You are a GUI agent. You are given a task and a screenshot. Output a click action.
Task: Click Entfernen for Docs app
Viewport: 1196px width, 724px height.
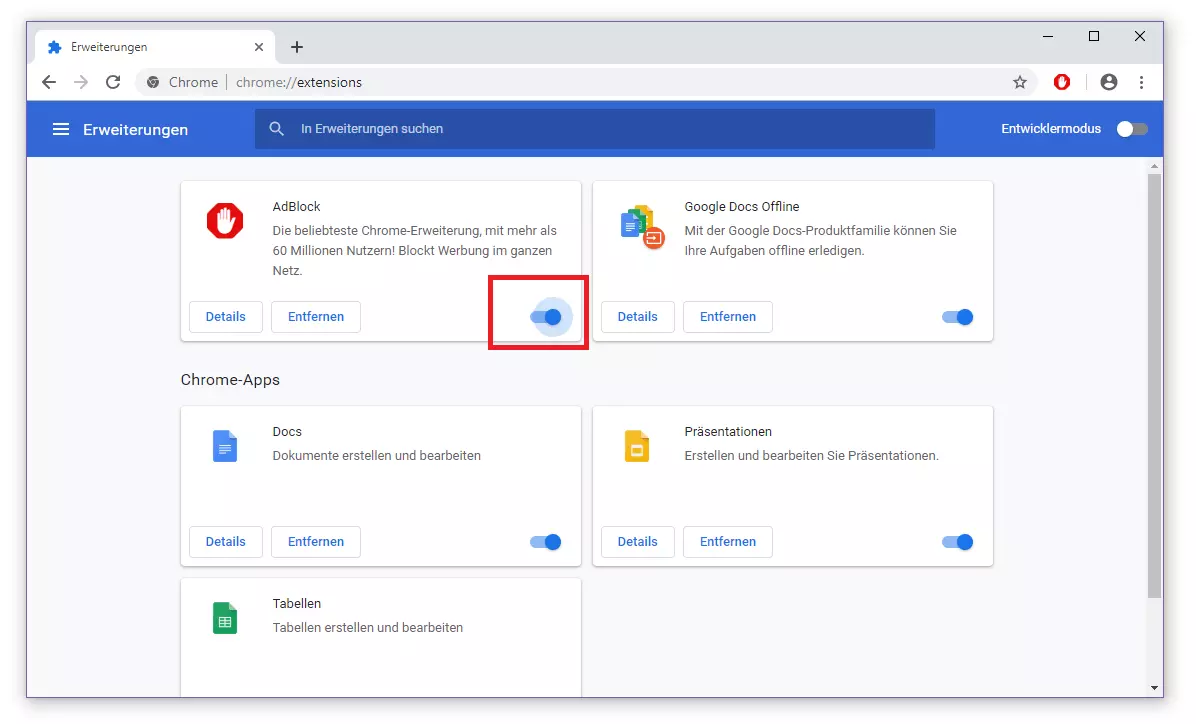(316, 542)
